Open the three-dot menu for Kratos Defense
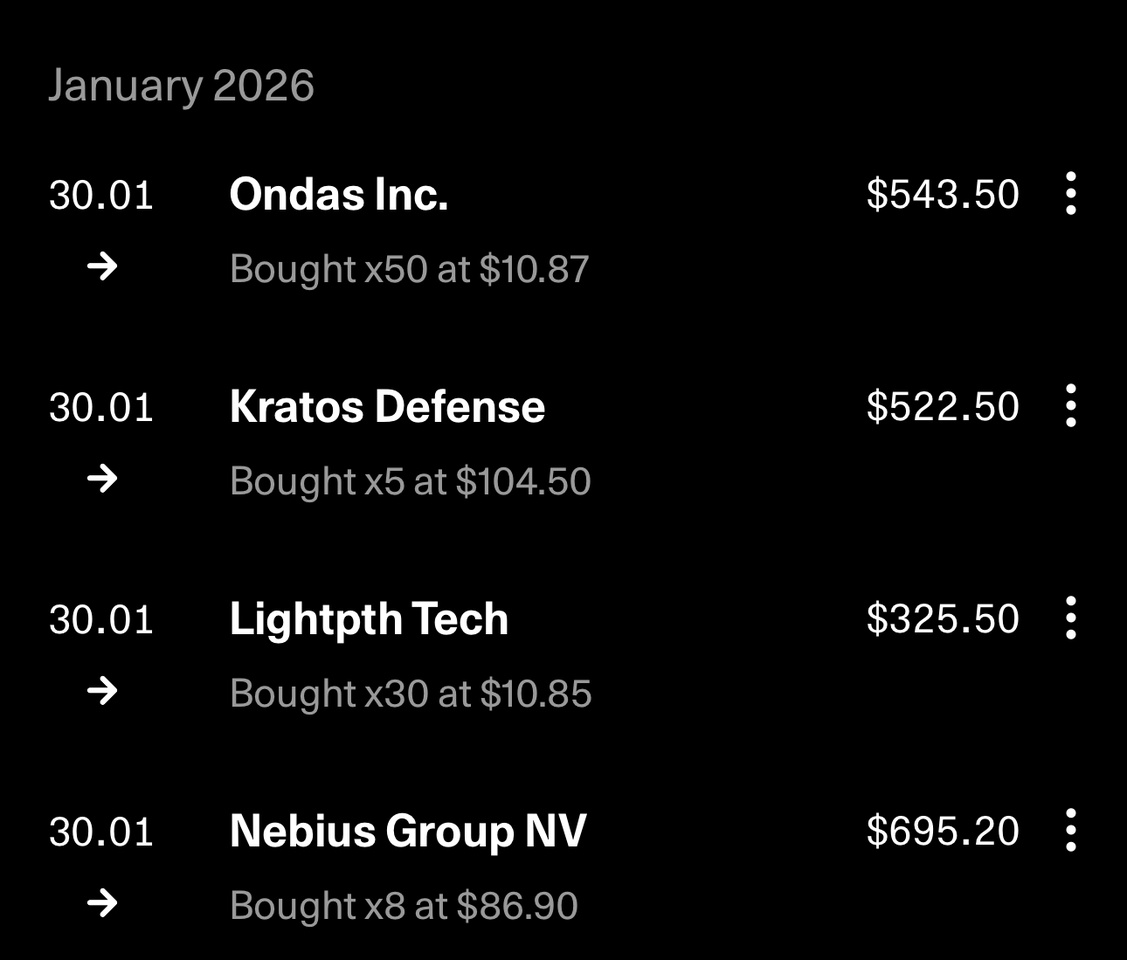The image size is (1127, 960). [1070, 406]
